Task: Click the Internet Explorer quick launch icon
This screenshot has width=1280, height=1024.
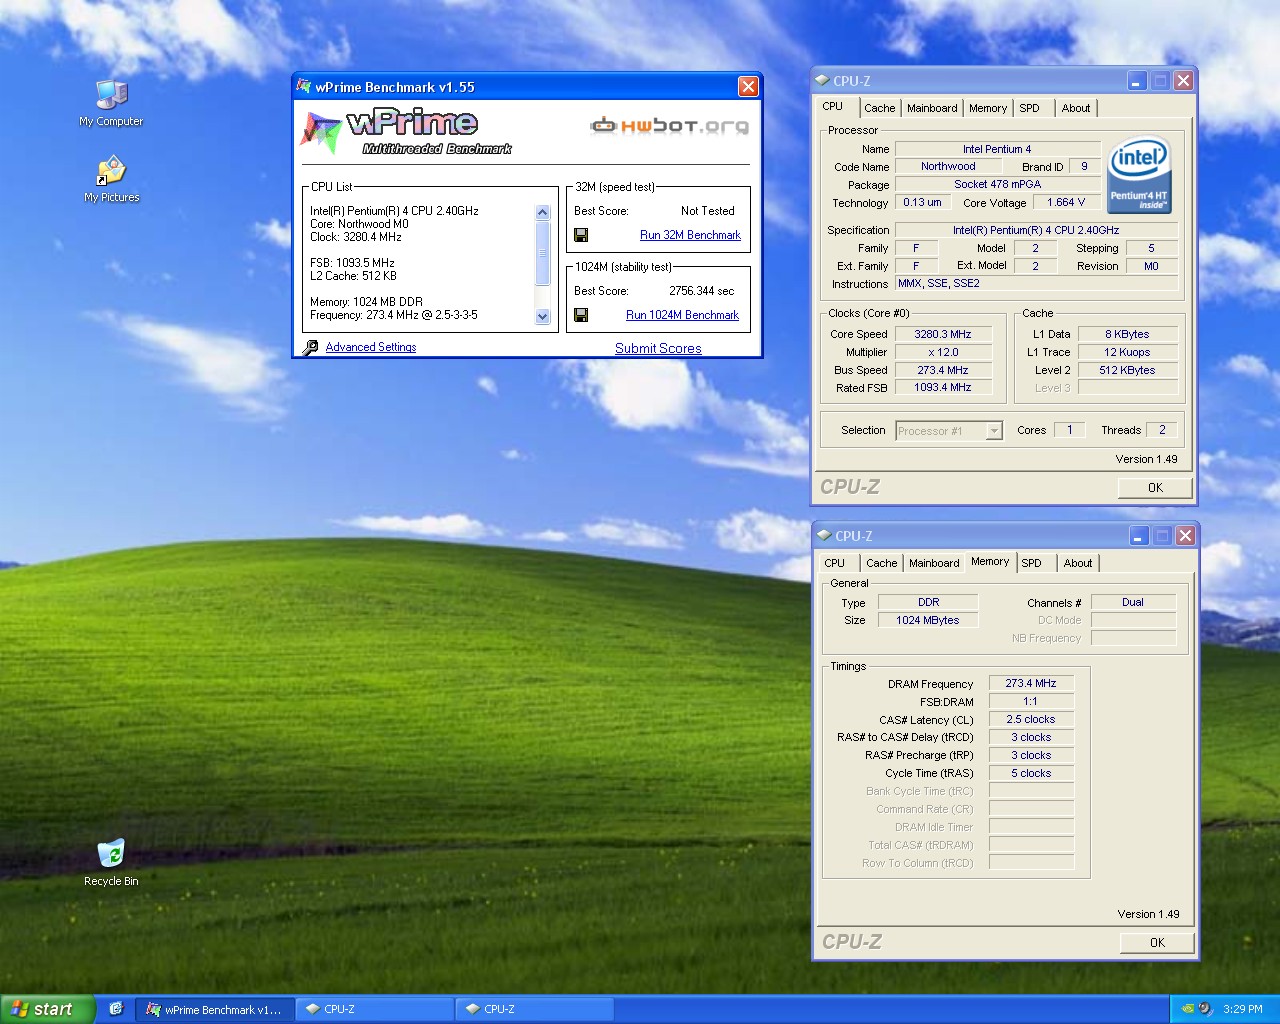Action: [116, 1009]
